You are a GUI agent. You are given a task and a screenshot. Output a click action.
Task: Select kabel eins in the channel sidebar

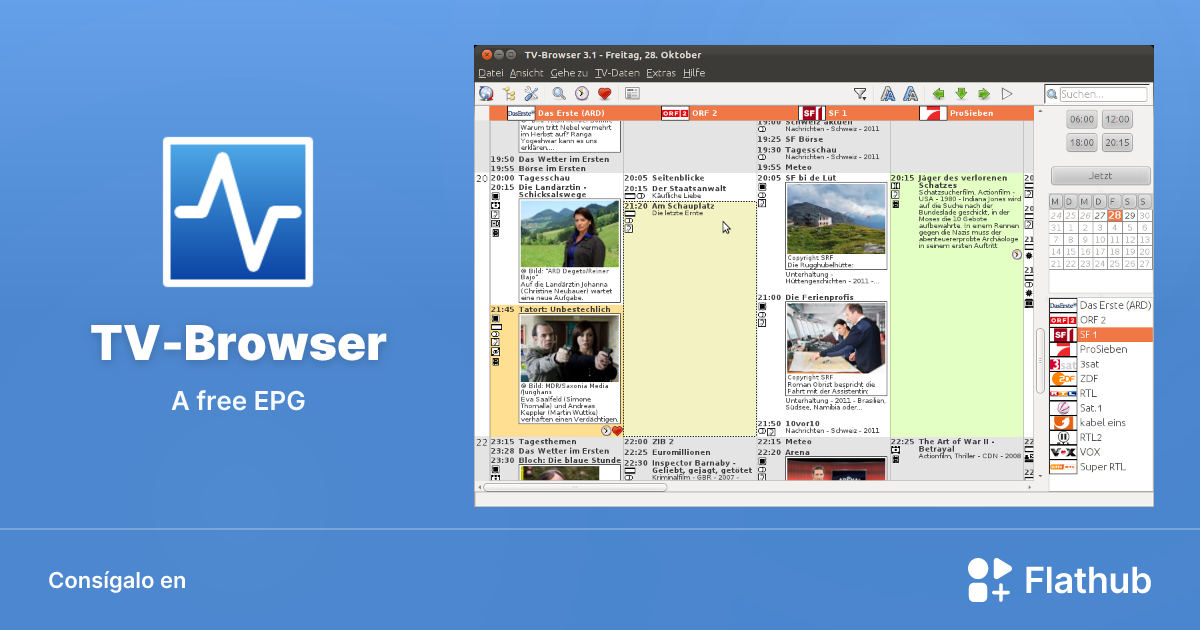(x=1102, y=422)
